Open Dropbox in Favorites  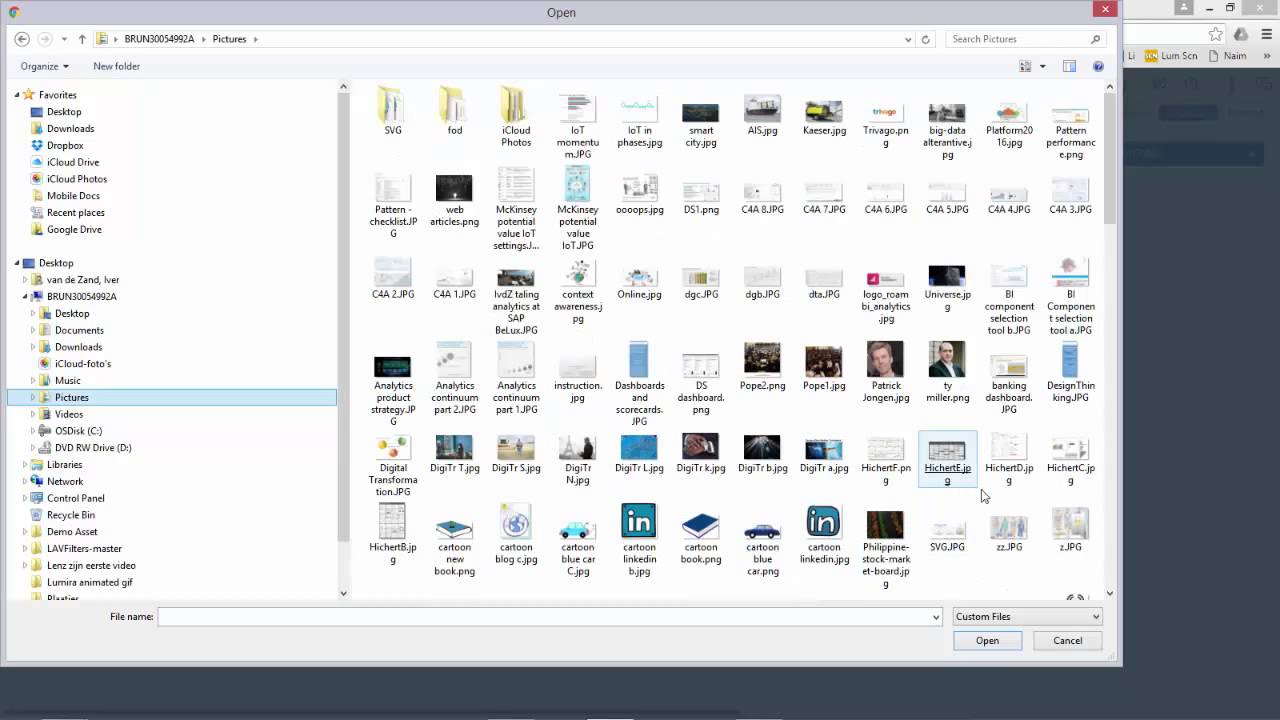pyautogui.click(x=65, y=145)
